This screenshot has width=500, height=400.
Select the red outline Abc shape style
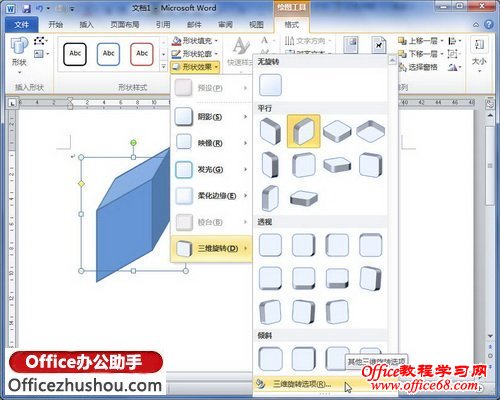[142, 54]
